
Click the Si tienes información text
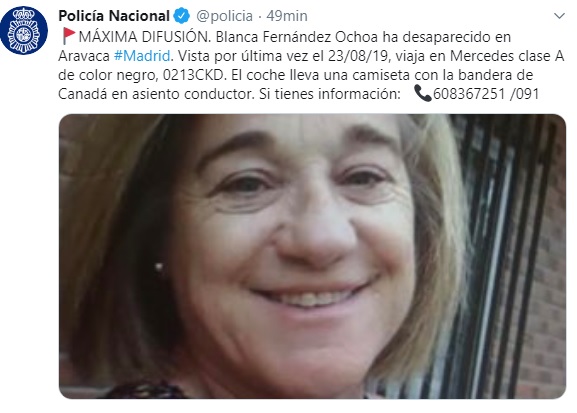click(330, 94)
